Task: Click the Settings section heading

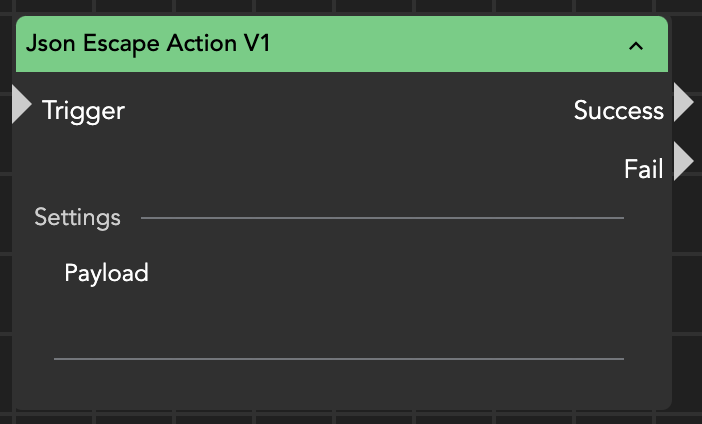Action: (77, 217)
